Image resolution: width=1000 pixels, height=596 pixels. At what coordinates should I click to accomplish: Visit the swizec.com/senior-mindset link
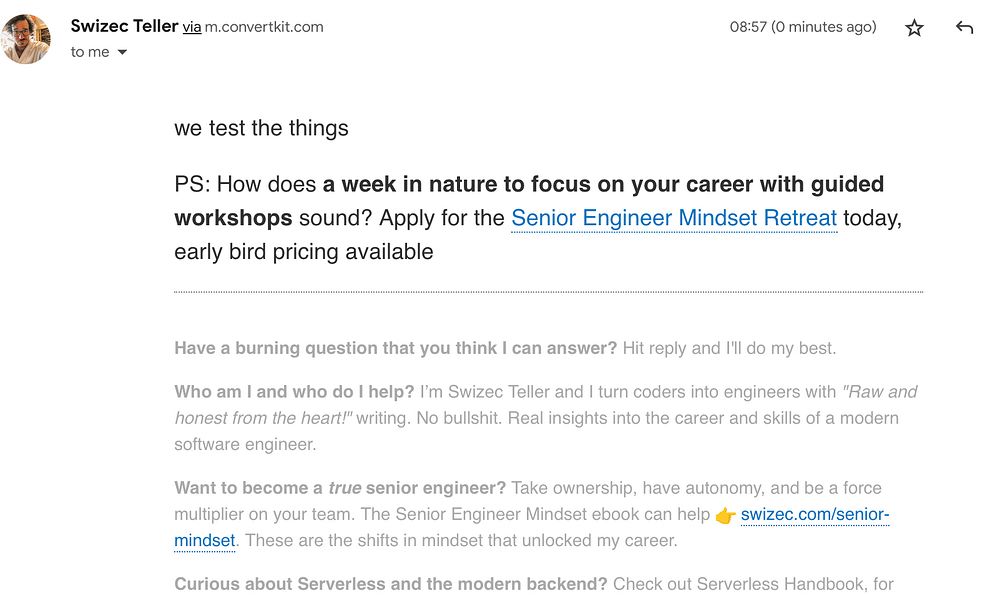[x=814, y=515]
